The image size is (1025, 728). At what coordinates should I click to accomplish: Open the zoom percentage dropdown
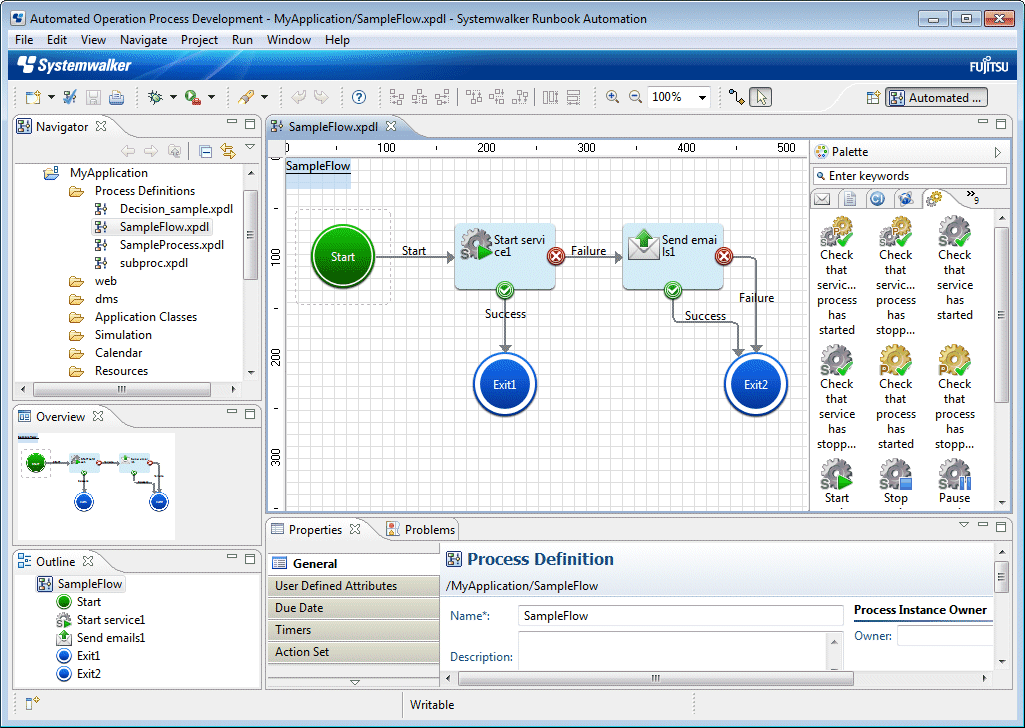click(702, 97)
